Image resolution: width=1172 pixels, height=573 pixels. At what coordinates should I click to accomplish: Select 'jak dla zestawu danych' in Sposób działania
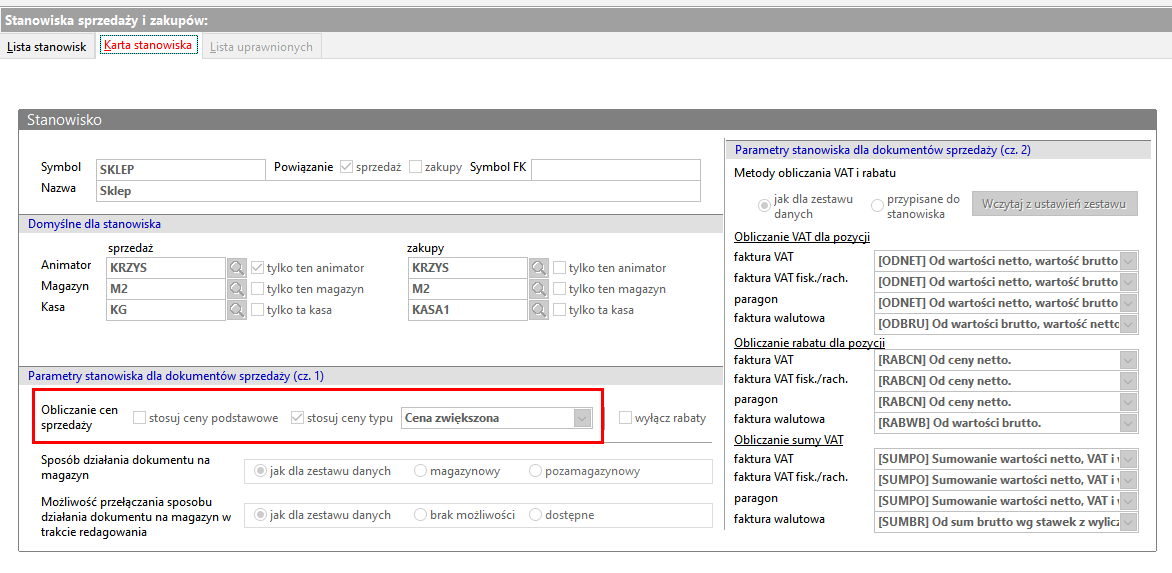tap(260, 471)
